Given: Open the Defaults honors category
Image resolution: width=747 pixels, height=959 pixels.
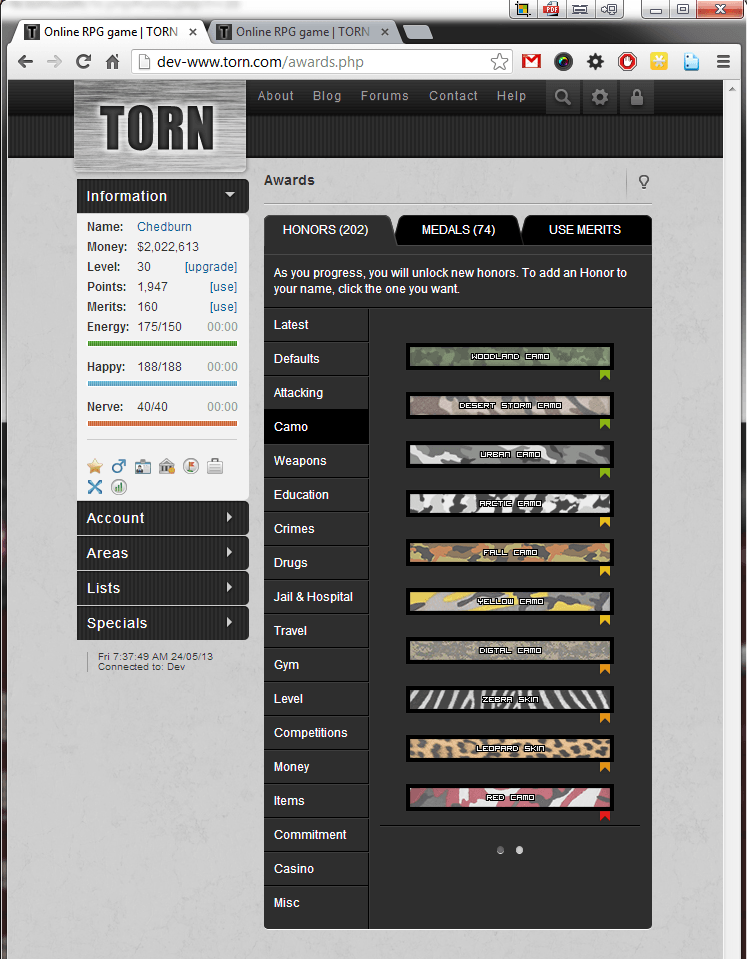Looking at the screenshot, I should tap(316, 359).
